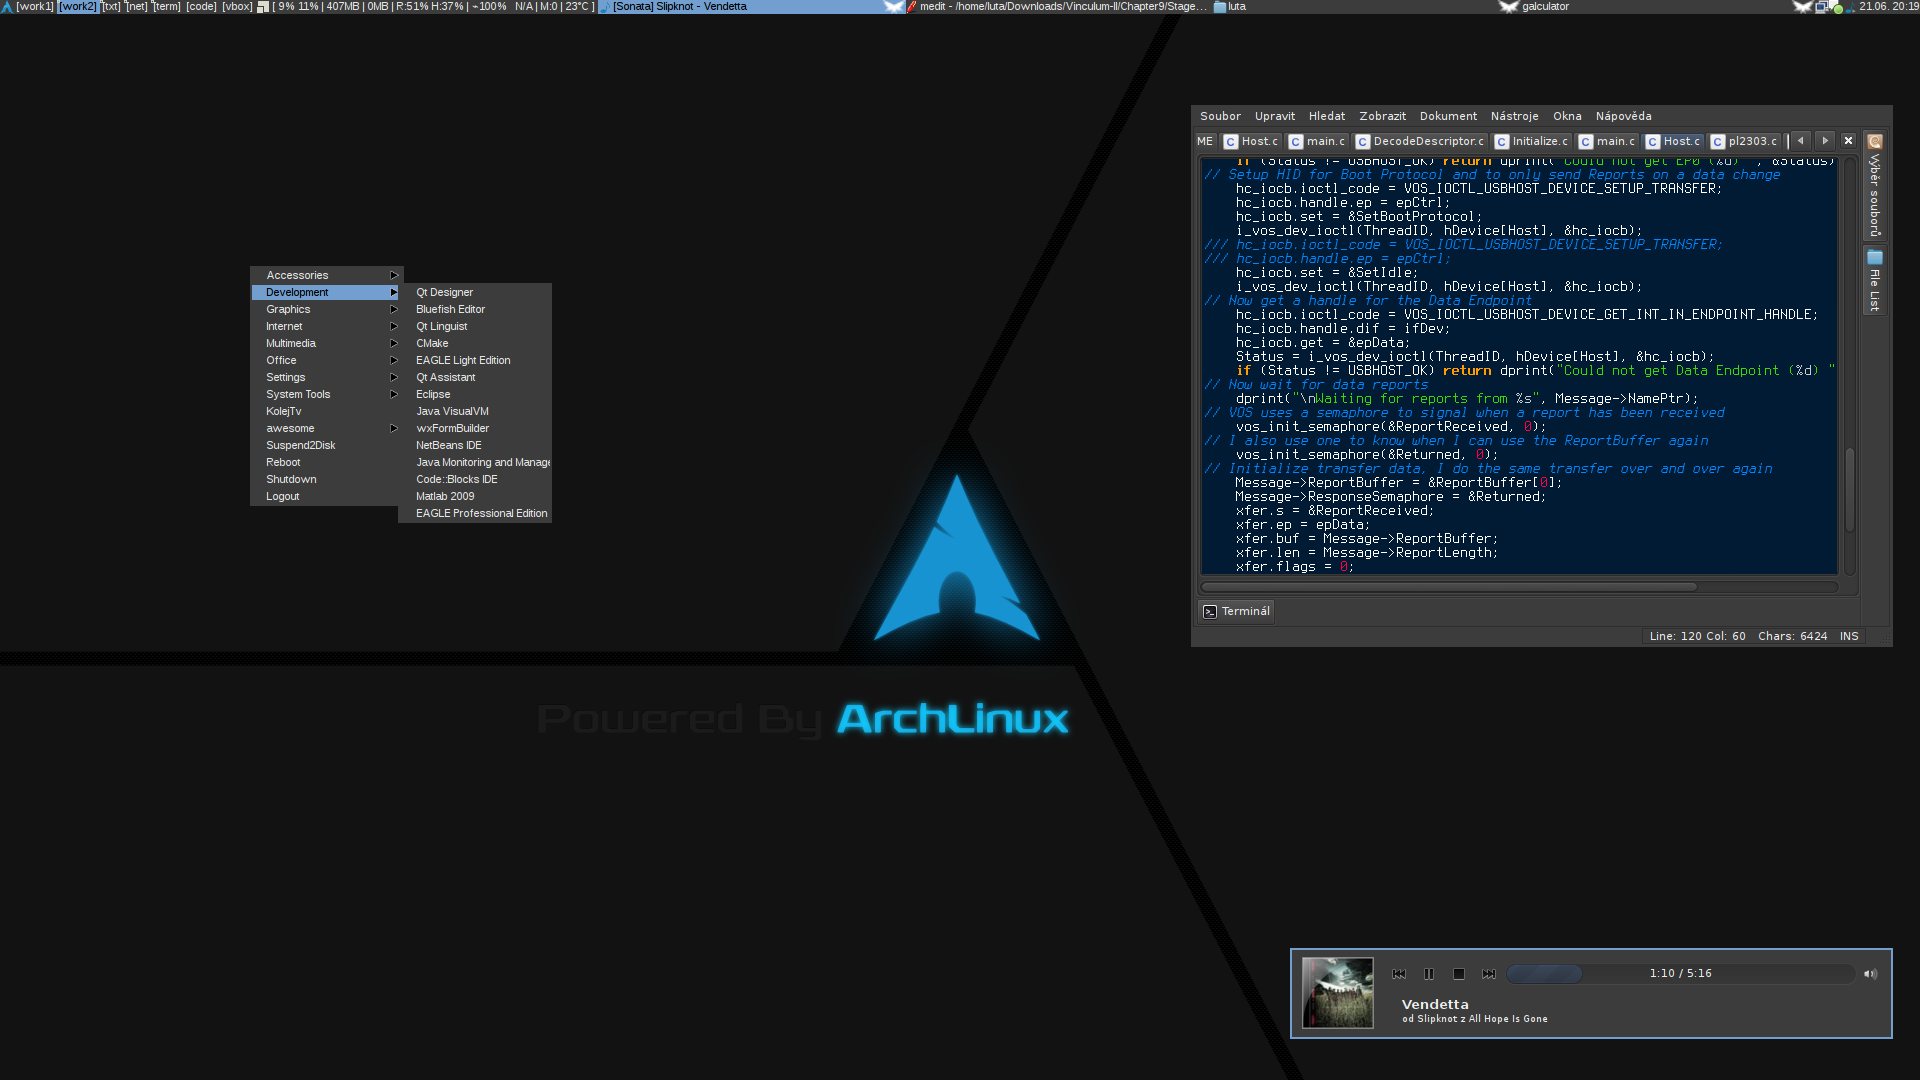Pause the Vendetta playback
This screenshot has width=1920, height=1080.
[x=1429, y=973]
